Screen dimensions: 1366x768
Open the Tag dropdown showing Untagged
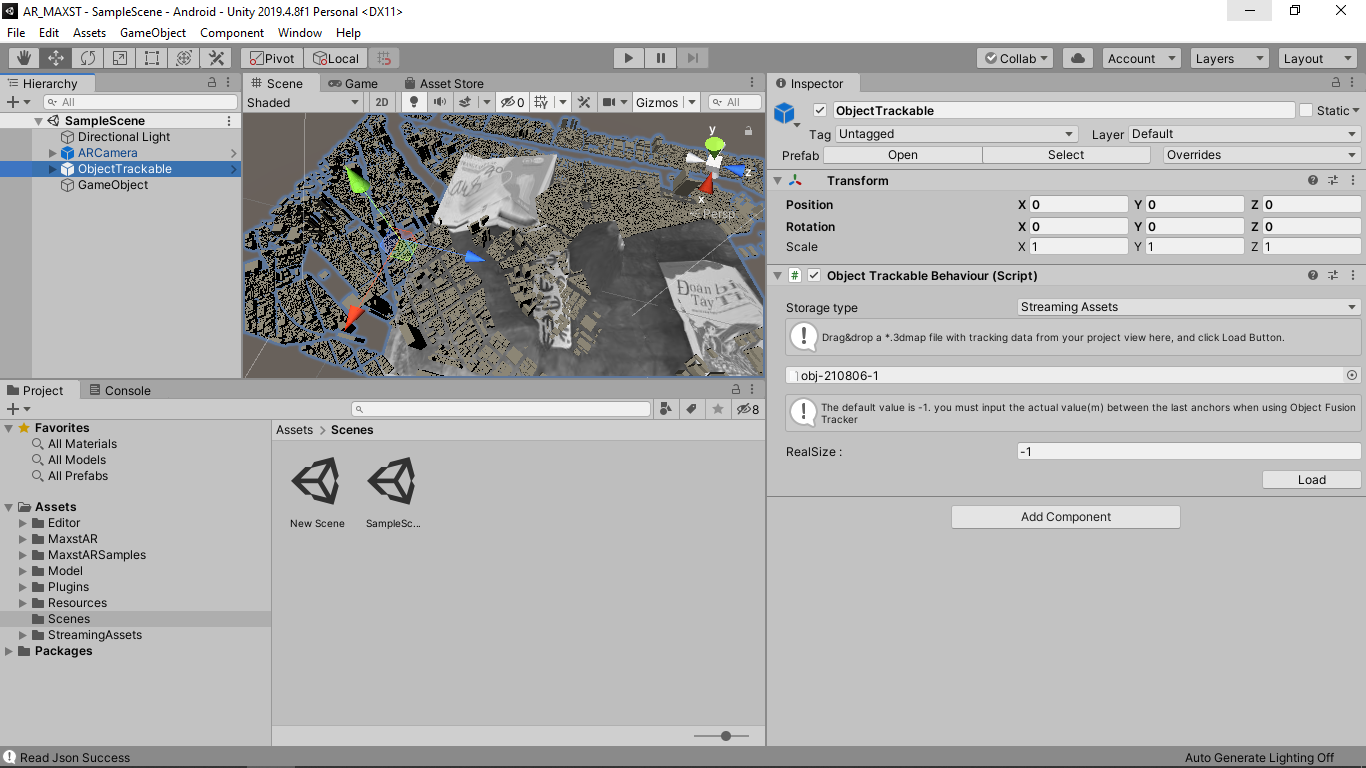[x=957, y=134]
